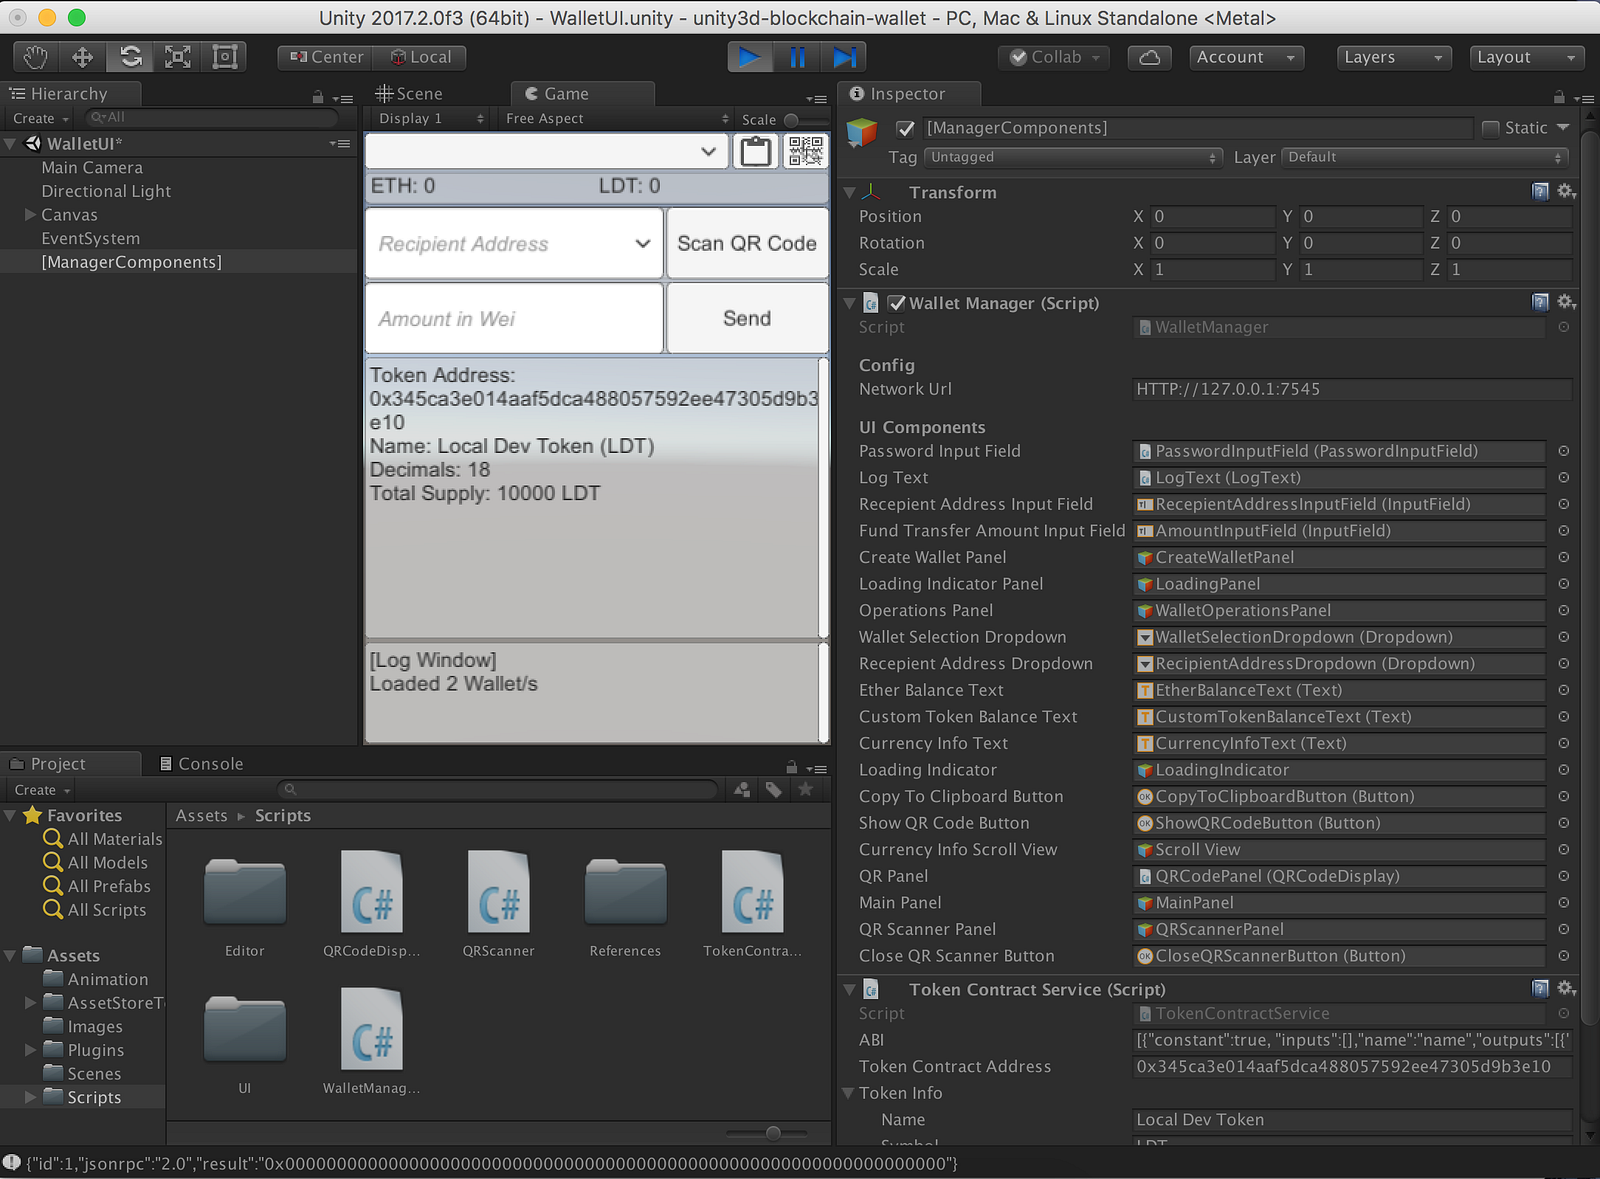Screen dimensions: 1600x1179
Task: Switch to the Console tab
Action: pyautogui.click(x=201, y=764)
